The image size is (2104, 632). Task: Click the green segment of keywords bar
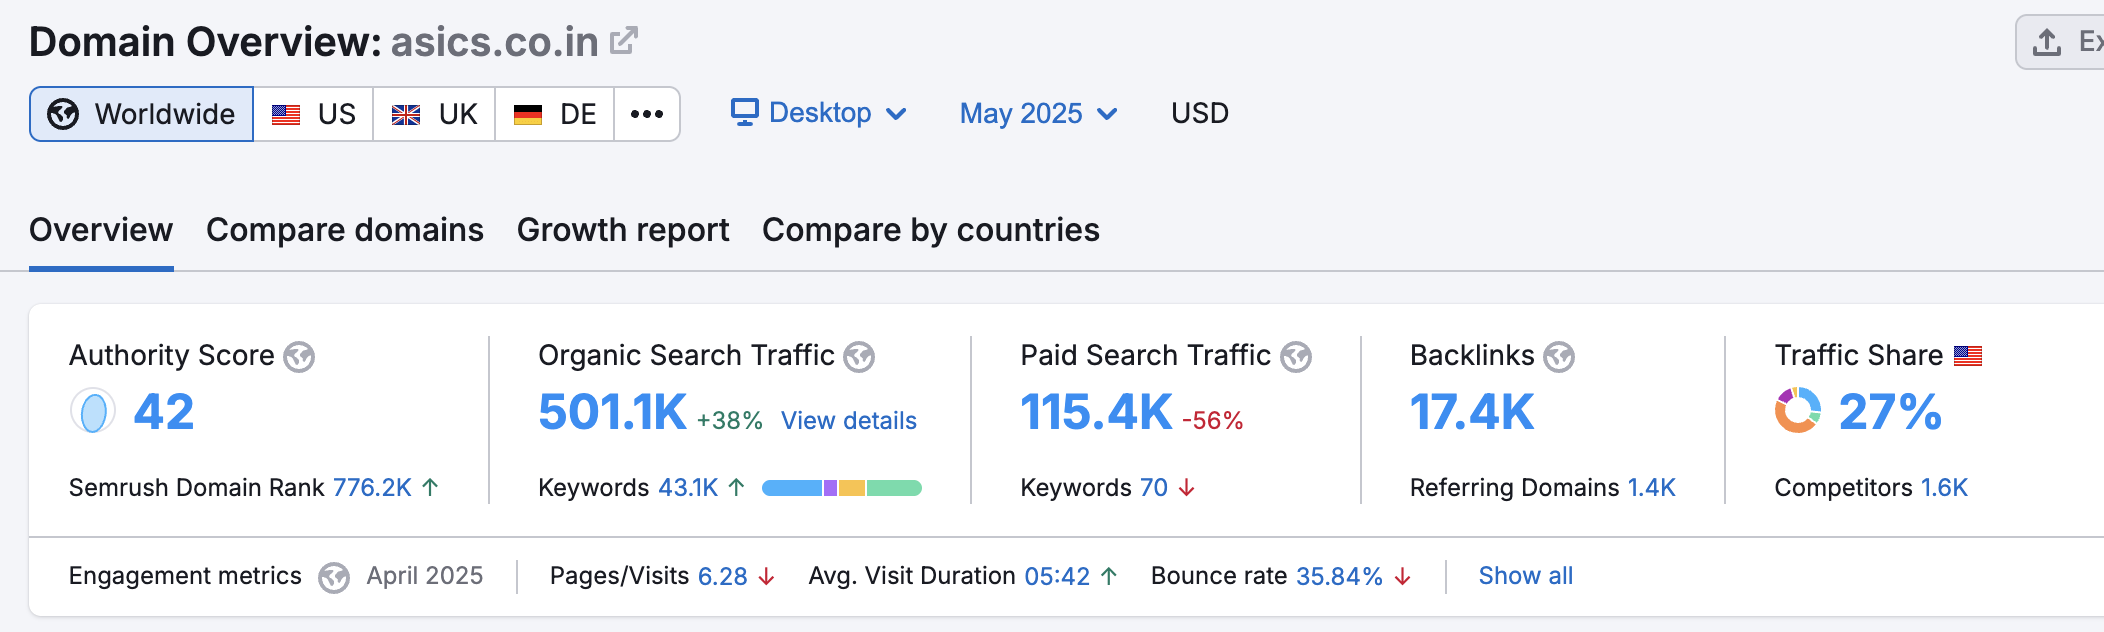(894, 488)
